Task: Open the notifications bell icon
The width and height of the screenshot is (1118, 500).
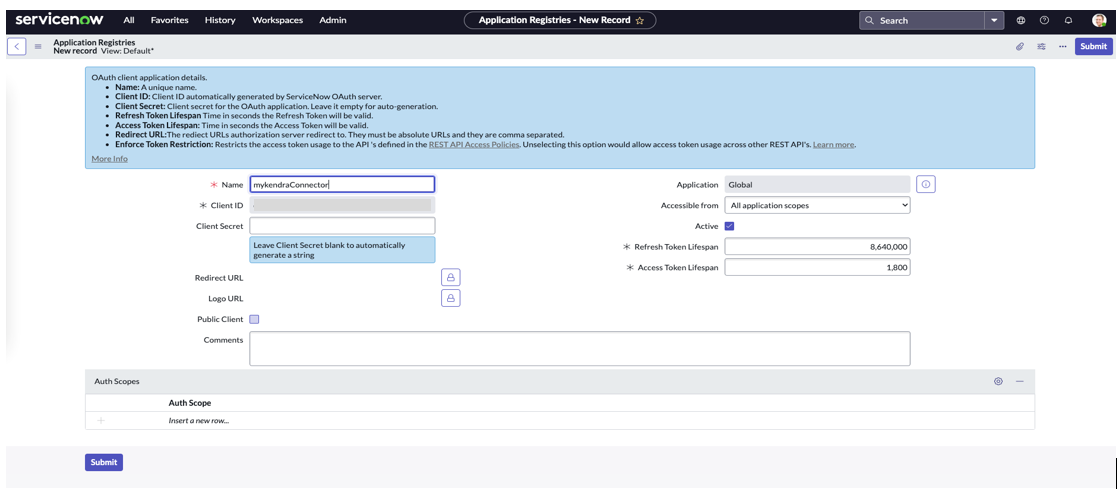Action: [x=1068, y=21]
